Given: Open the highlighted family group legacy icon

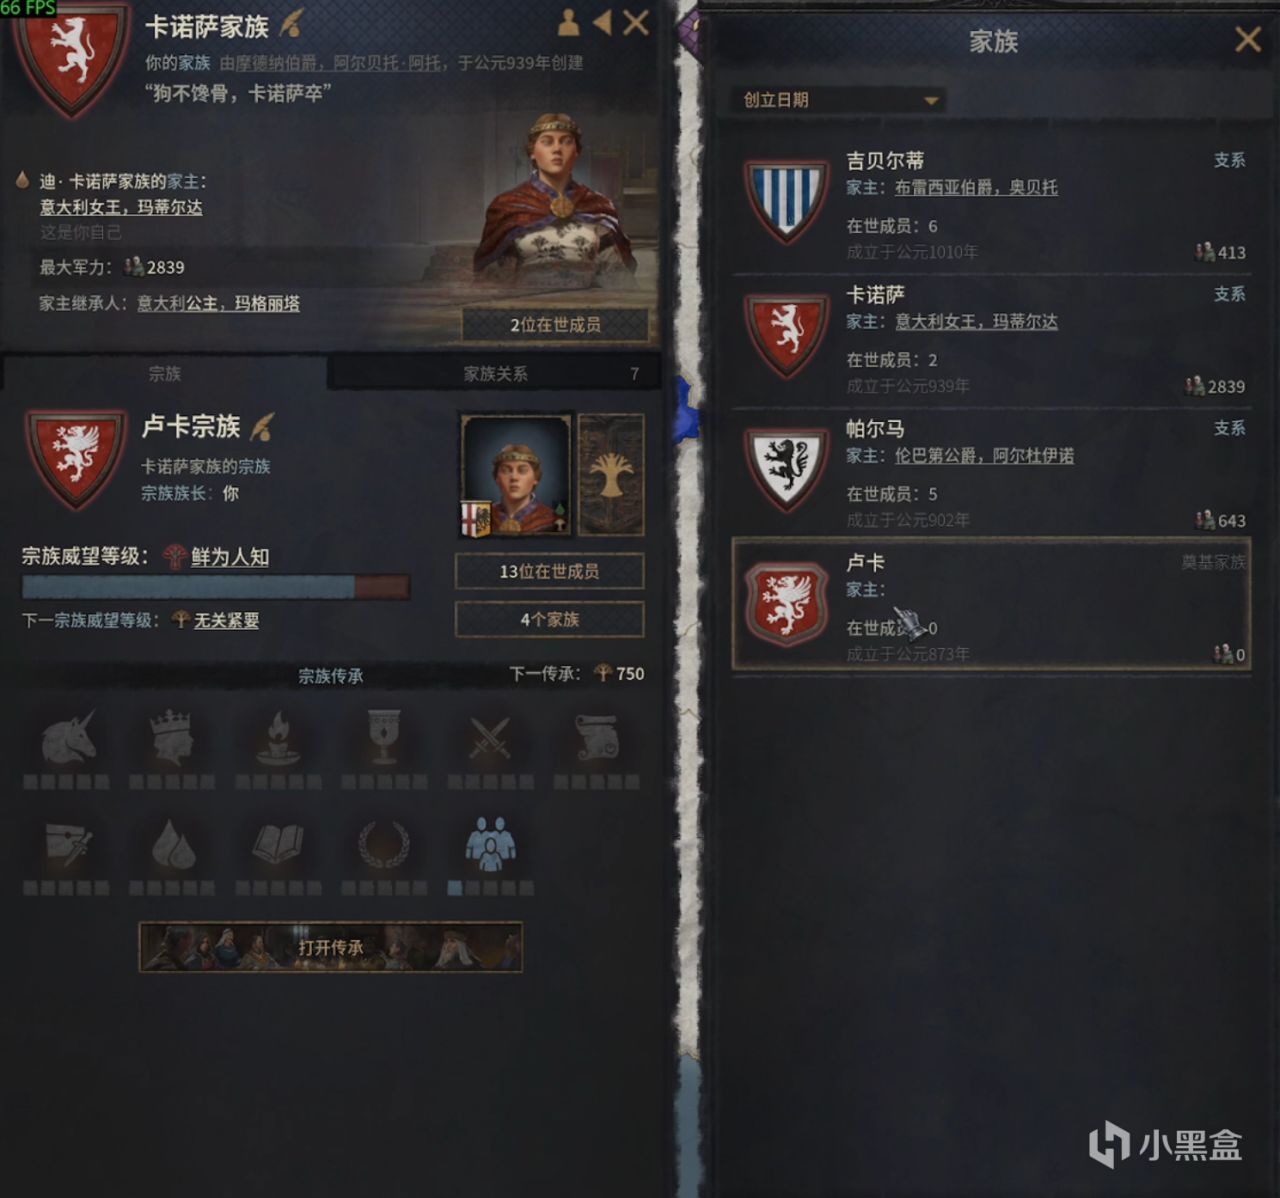Looking at the screenshot, I should pos(490,845).
